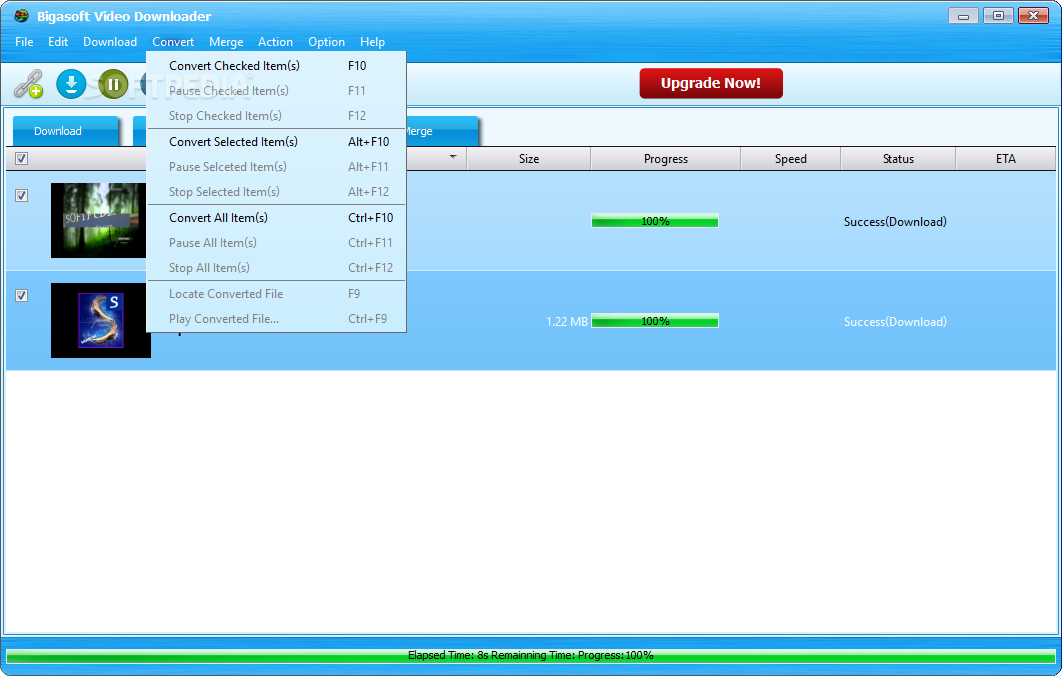1062x676 pixels.
Task: Select Stop Selected Item(s) entry
Action: tap(276, 192)
